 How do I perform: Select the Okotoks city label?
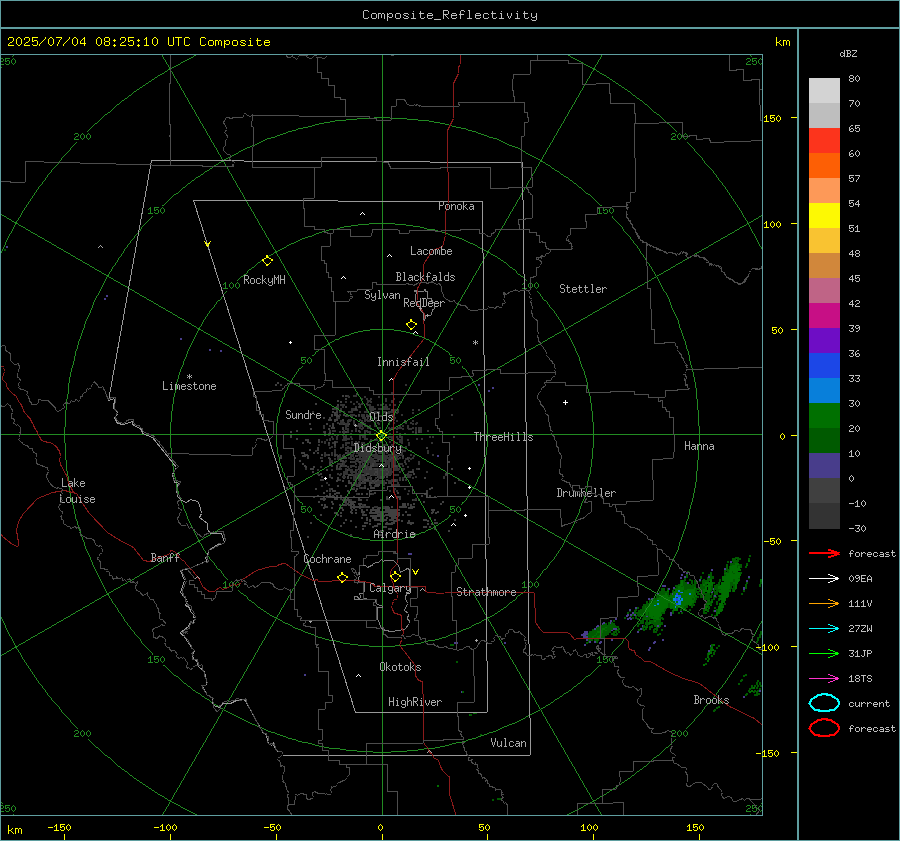(400, 667)
